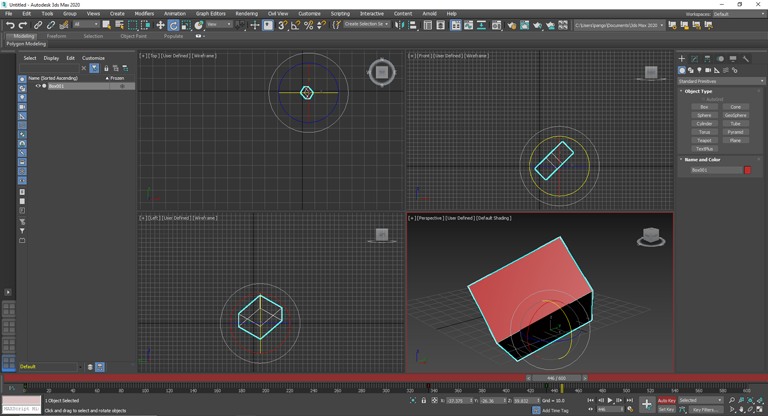Click the large plus Set Keys button
The height and width of the screenshot is (416, 768).
click(x=647, y=405)
